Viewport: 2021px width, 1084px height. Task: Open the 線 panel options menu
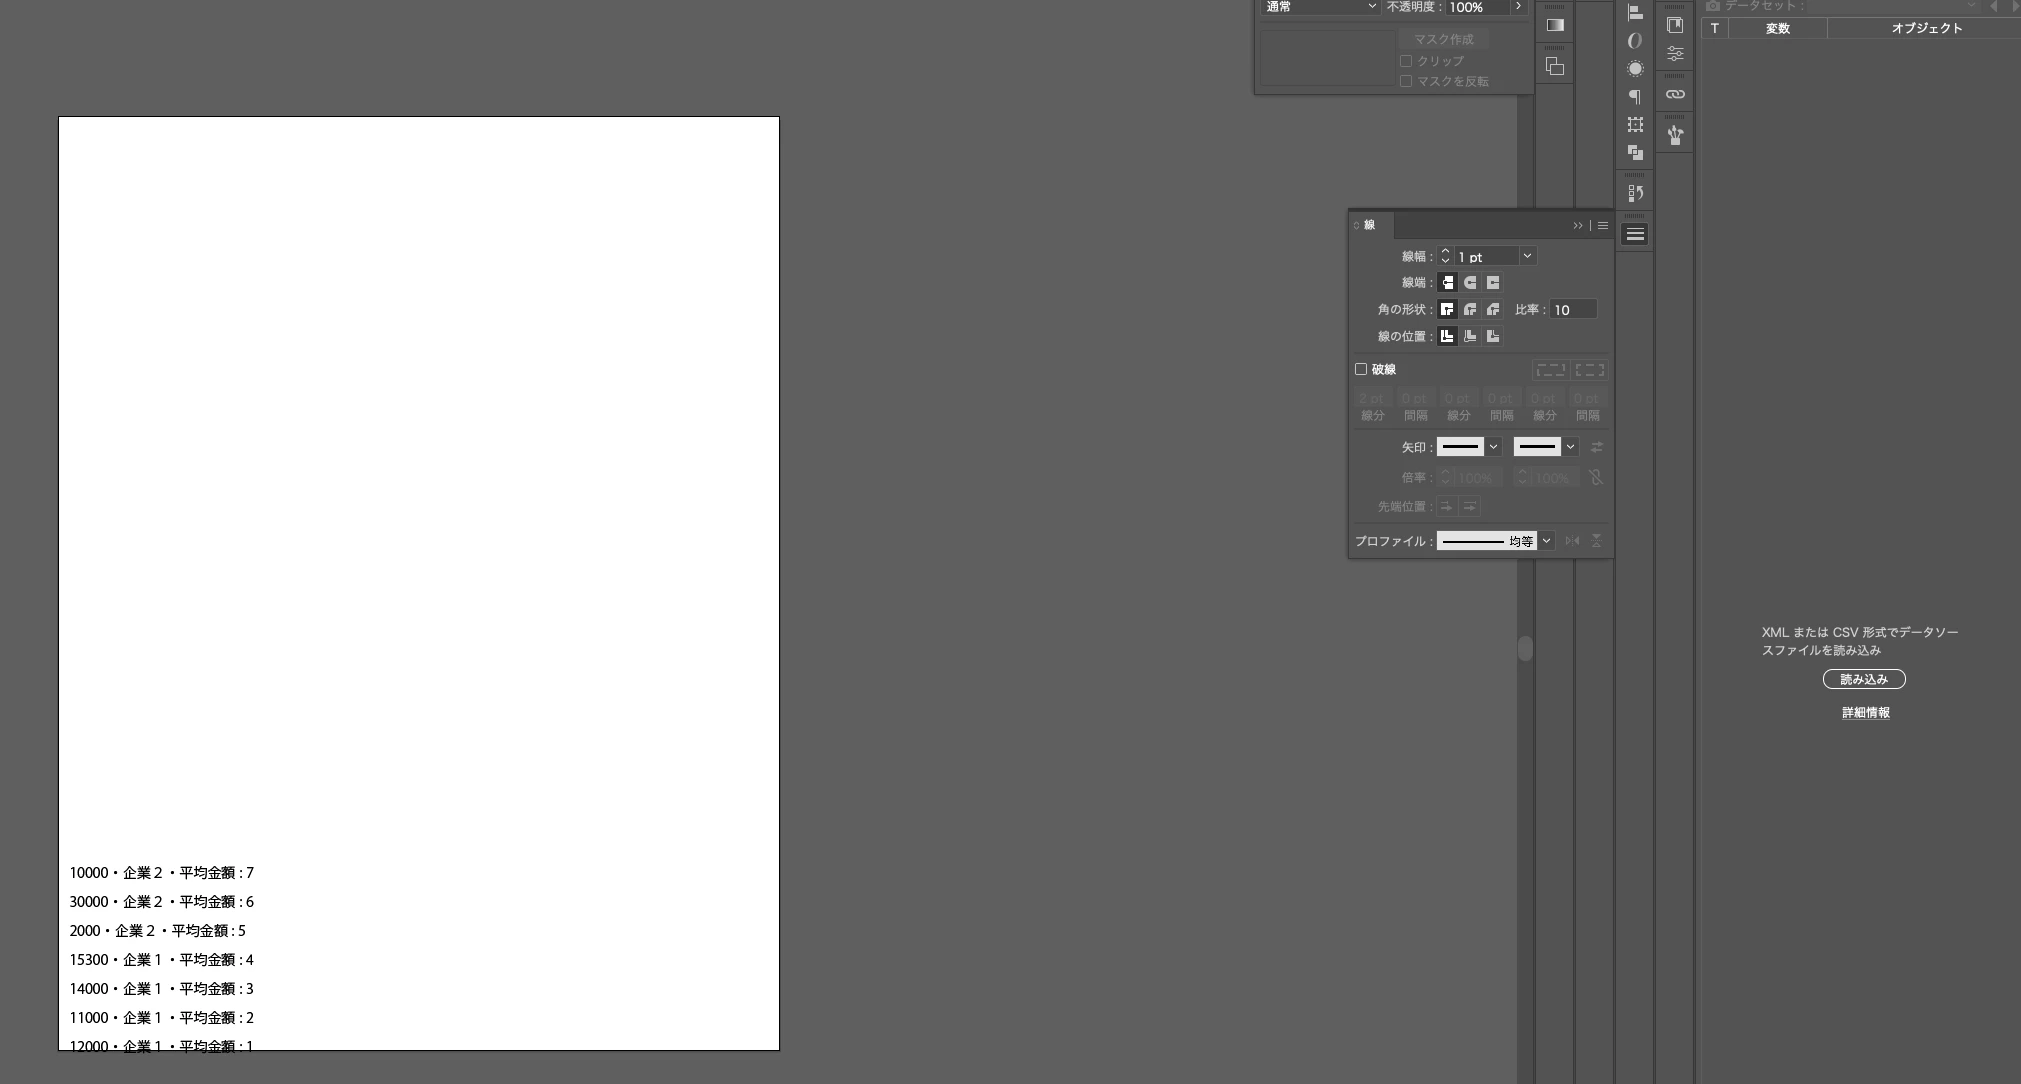(x=1603, y=226)
